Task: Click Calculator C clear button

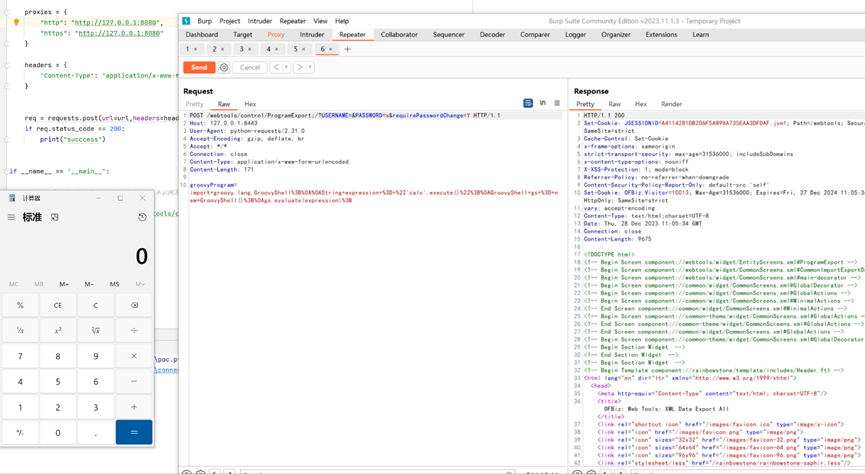Action: 95,305
